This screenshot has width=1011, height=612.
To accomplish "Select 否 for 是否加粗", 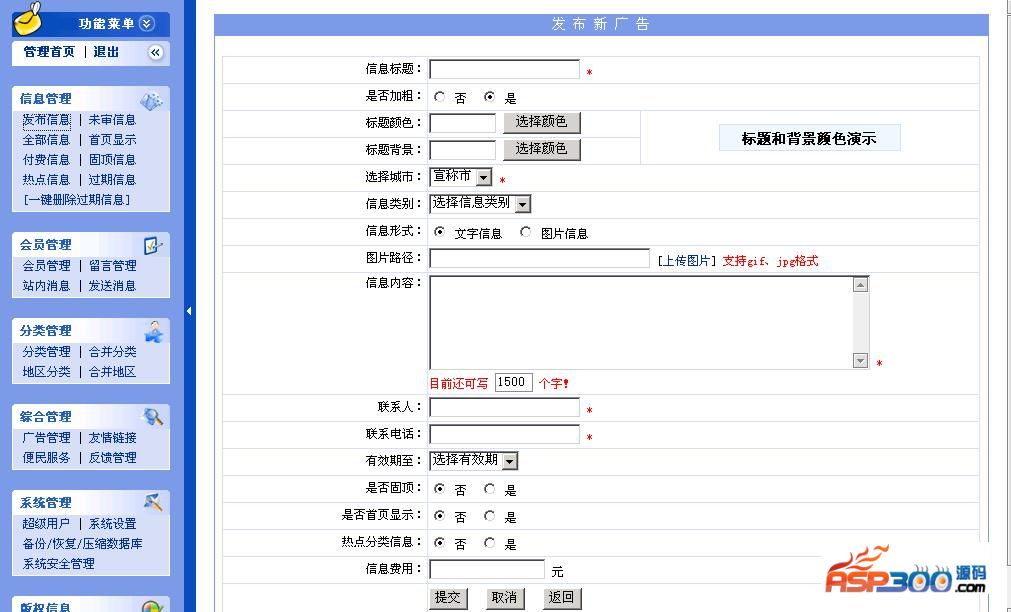I will pyautogui.click(x=439, y=97).
